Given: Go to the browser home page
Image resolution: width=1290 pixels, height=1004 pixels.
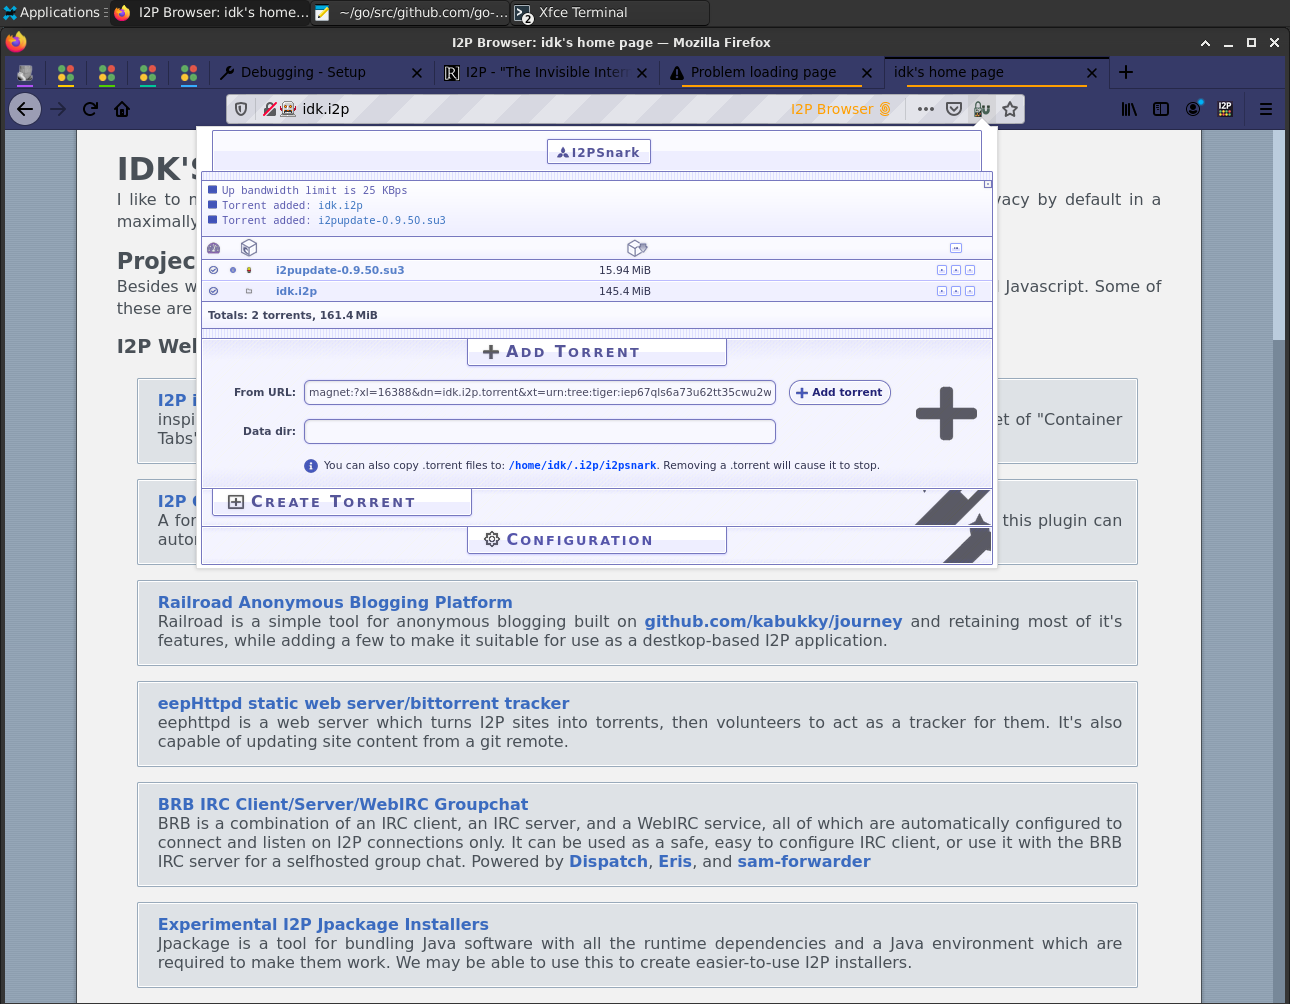Looking at the screenshot, I should coord(122,109).
